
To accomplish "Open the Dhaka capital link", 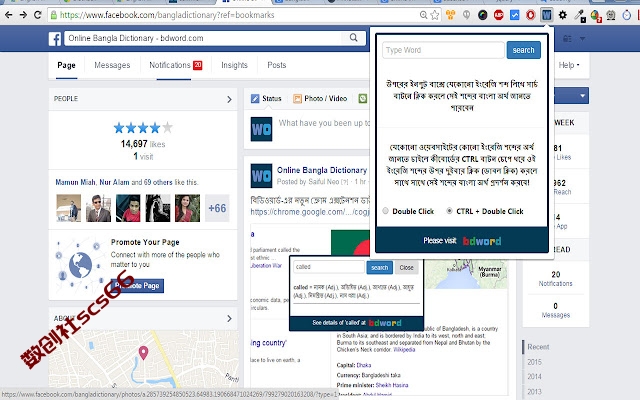I will (x=364, y=365).
